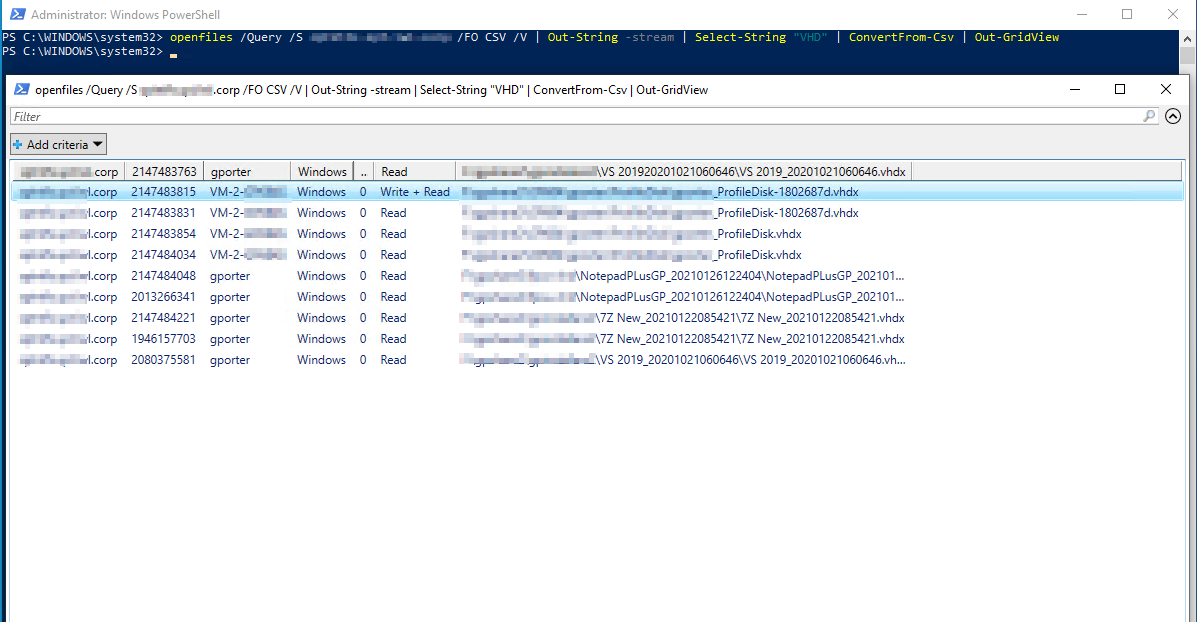Click the magnifier icon in the Filter box
Screen dimensions: 1197x622
point(1149,117)
